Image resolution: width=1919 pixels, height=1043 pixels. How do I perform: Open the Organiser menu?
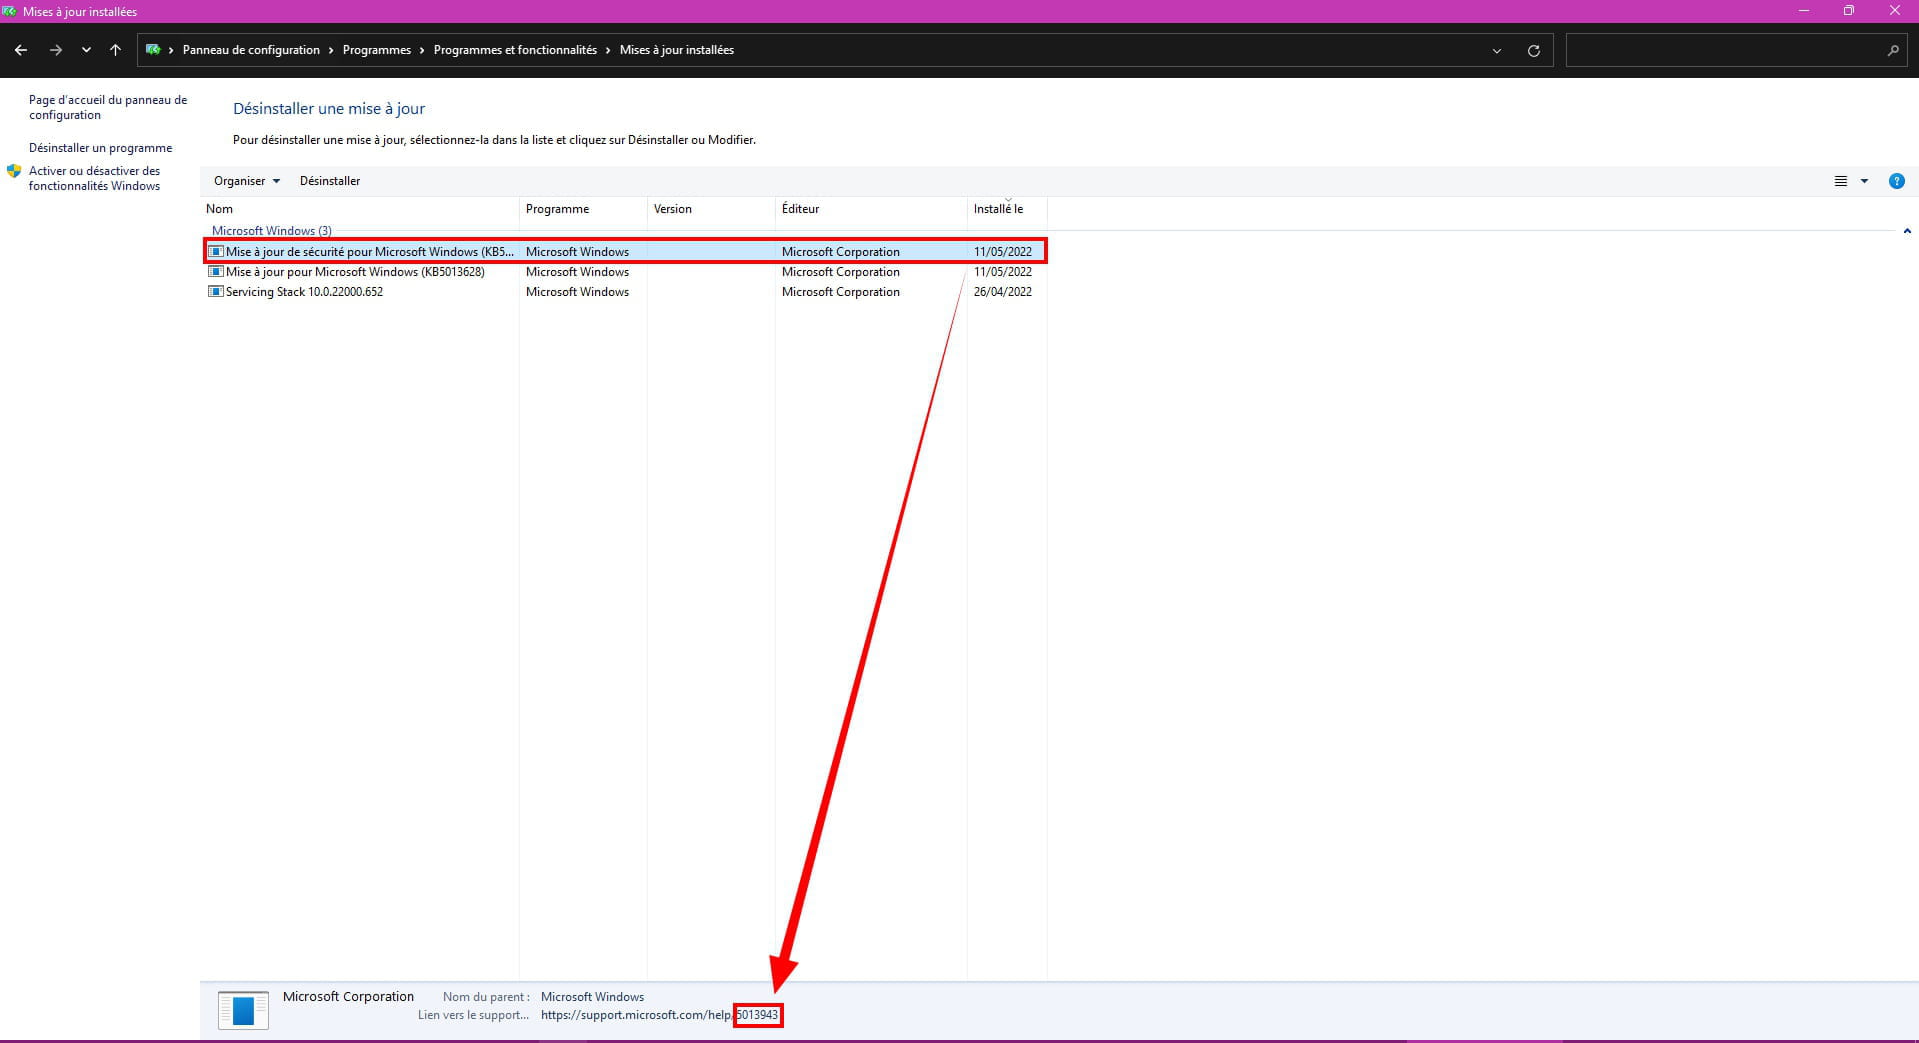pos(247,181)
